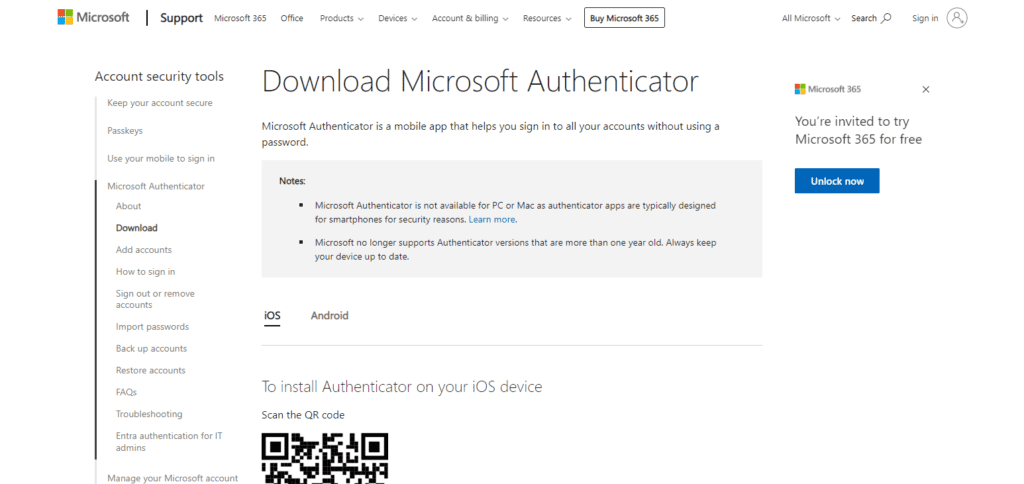Click Buy Microsoft 365 button
The width and height of the screenshot is (1024, 484).
click(624, 18)
